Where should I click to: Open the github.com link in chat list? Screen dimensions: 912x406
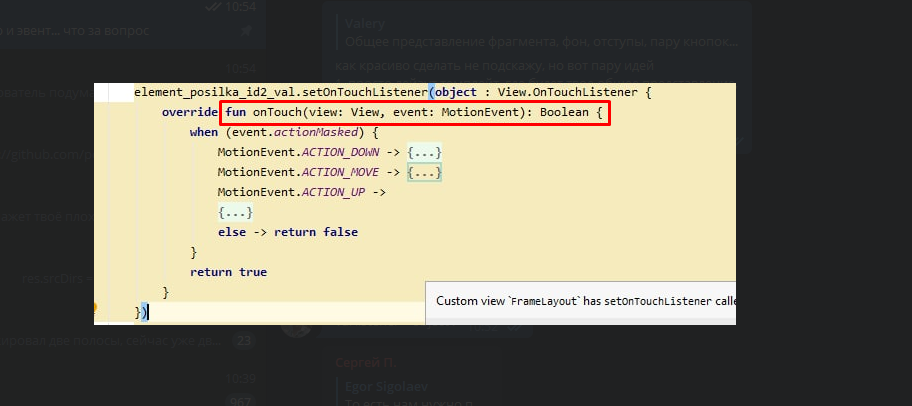pos(47,155)
